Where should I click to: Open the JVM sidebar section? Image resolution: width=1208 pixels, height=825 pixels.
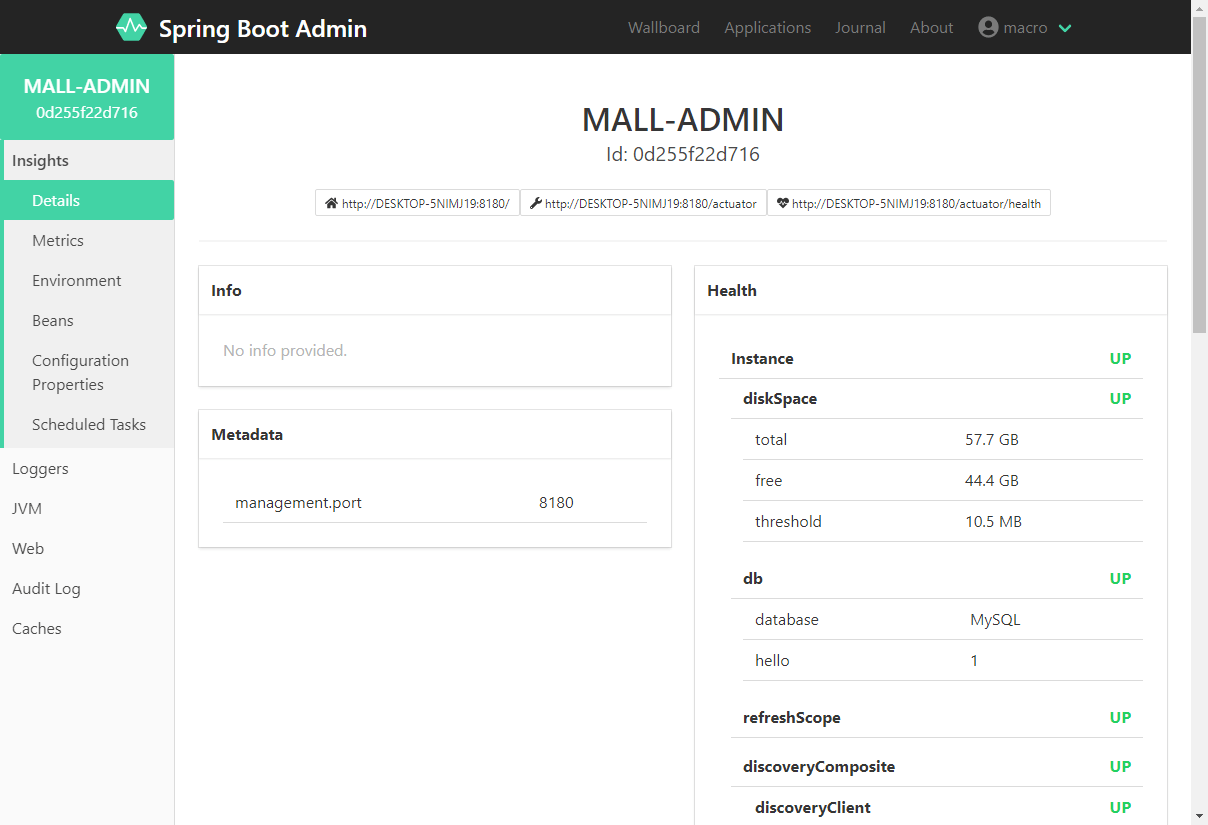pyautogui.click(x=27, y=509)
